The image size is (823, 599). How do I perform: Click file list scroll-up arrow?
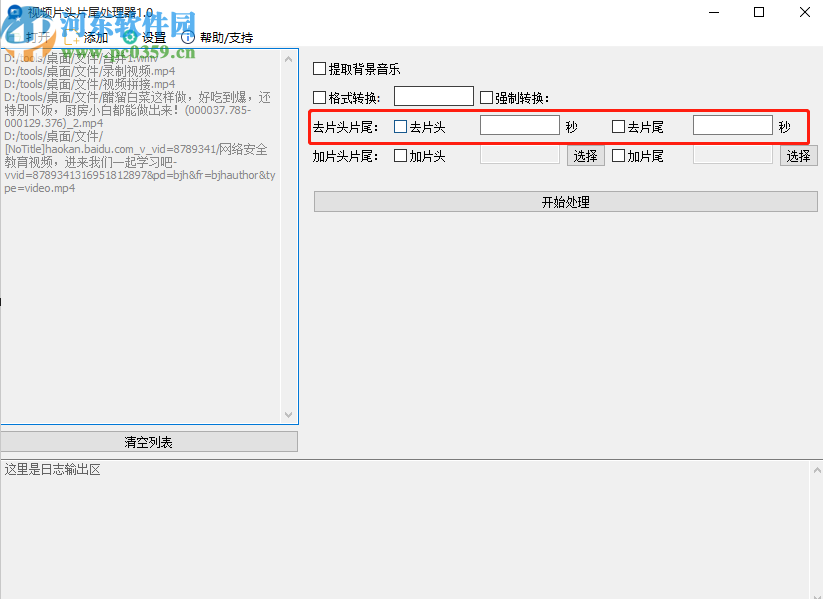point(288,59)
